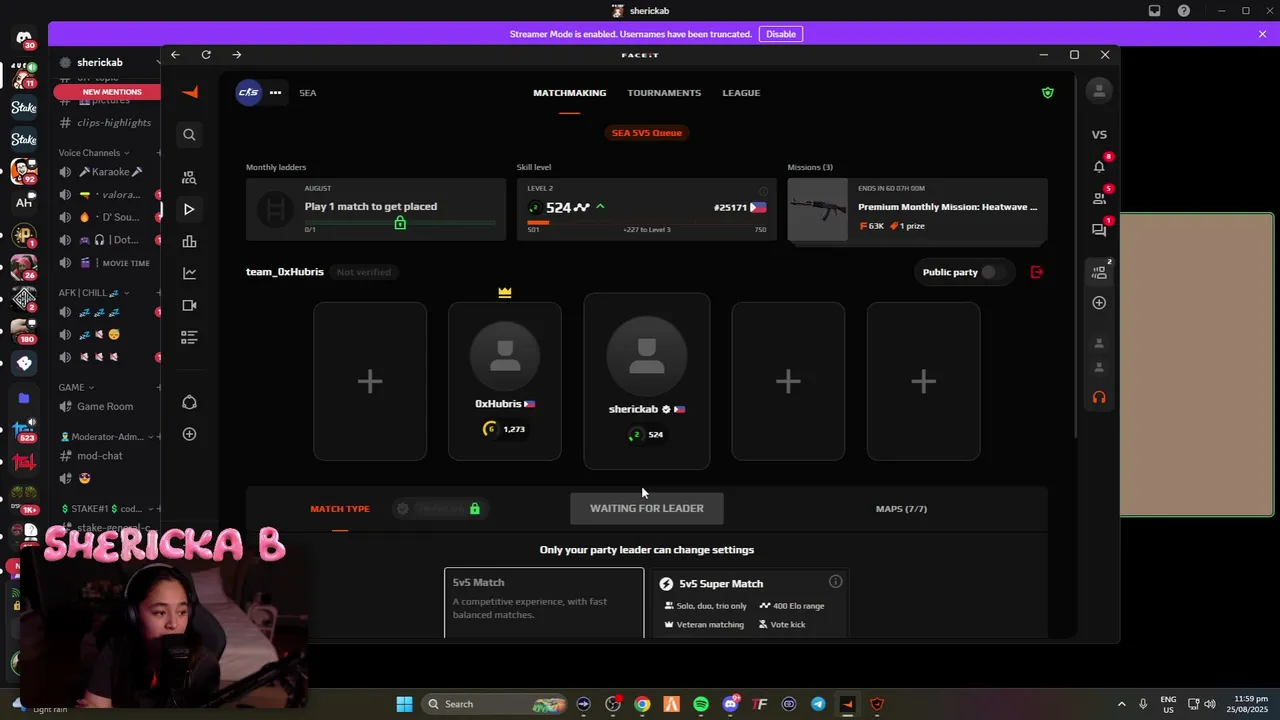Click the plus circle icon in right sidebar
Image resolution: width=1280 pixels, height=720 pixels.
1099,302
